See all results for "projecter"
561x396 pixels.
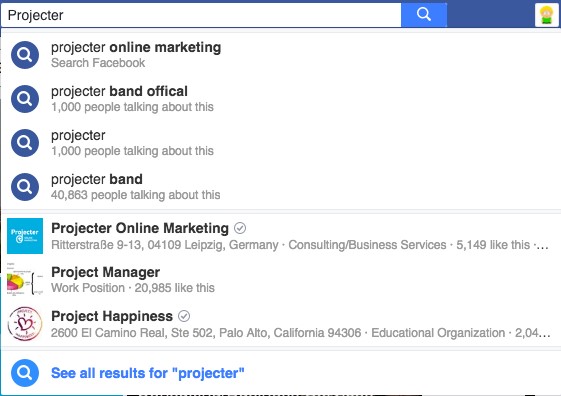coord(148,373)
